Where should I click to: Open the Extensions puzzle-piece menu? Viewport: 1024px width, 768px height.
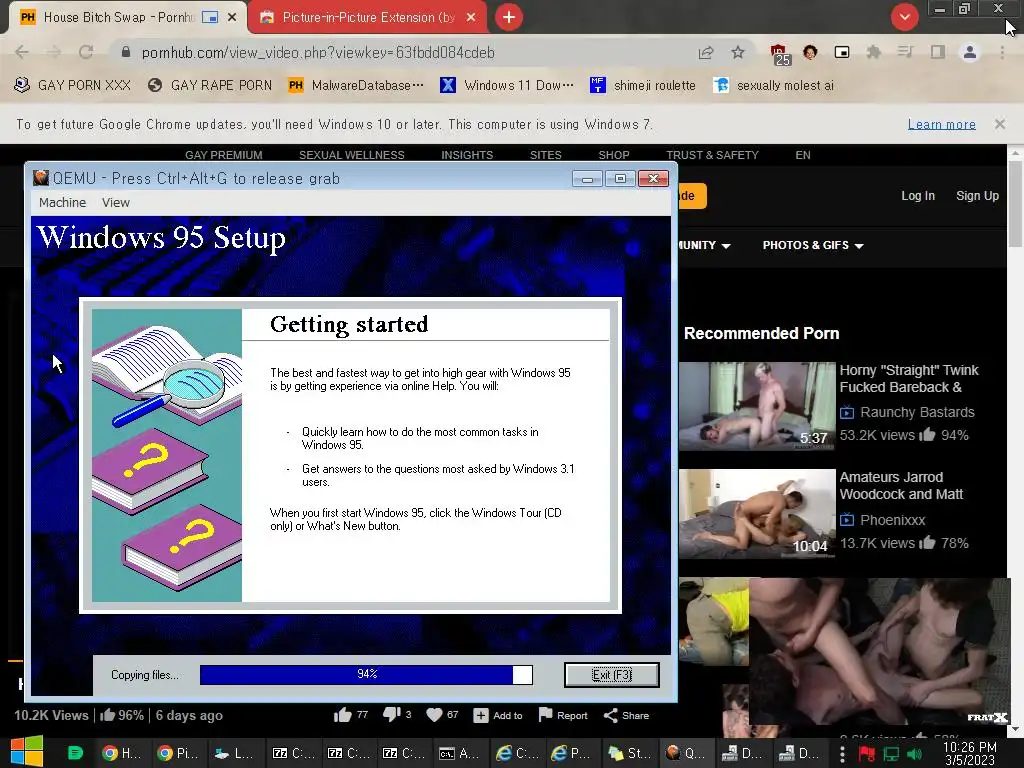(874, 52)
